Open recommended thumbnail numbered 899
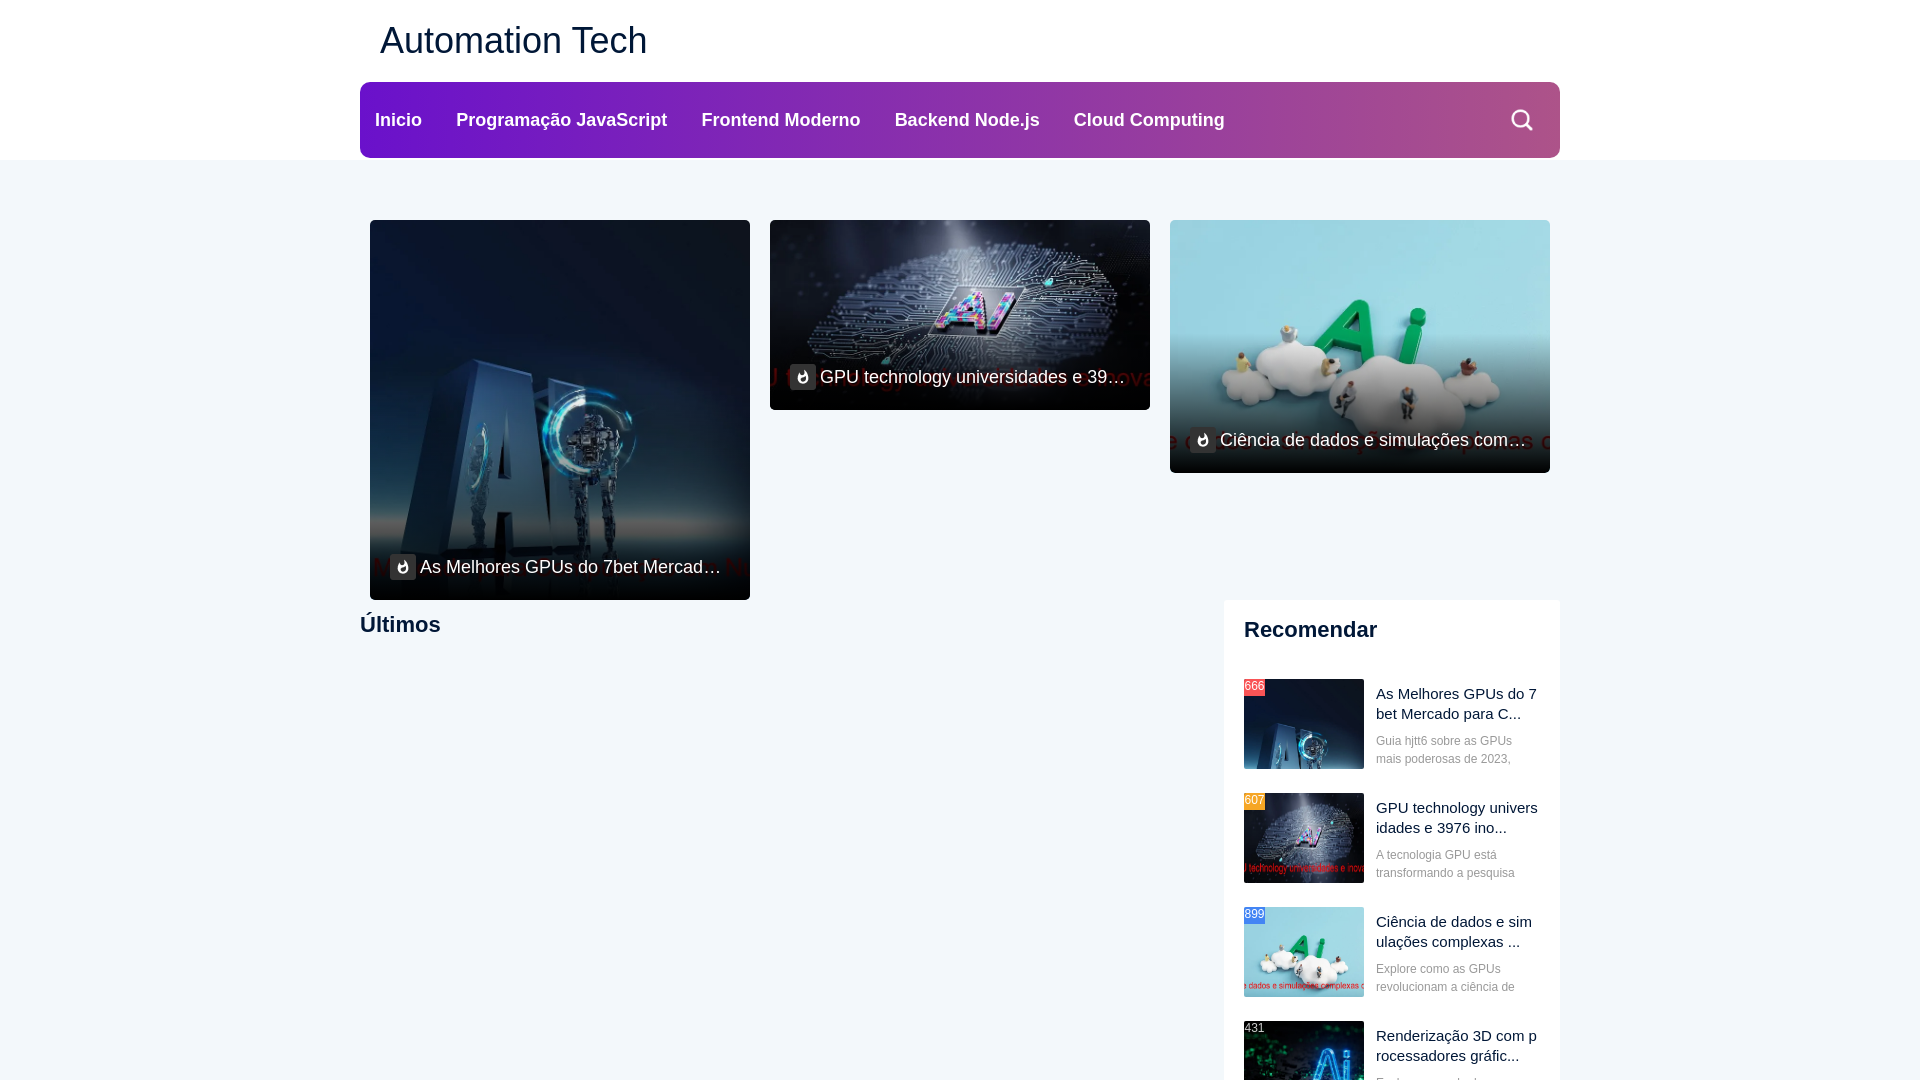This screenshot has height=1080, width=1920. (1304, 952)
